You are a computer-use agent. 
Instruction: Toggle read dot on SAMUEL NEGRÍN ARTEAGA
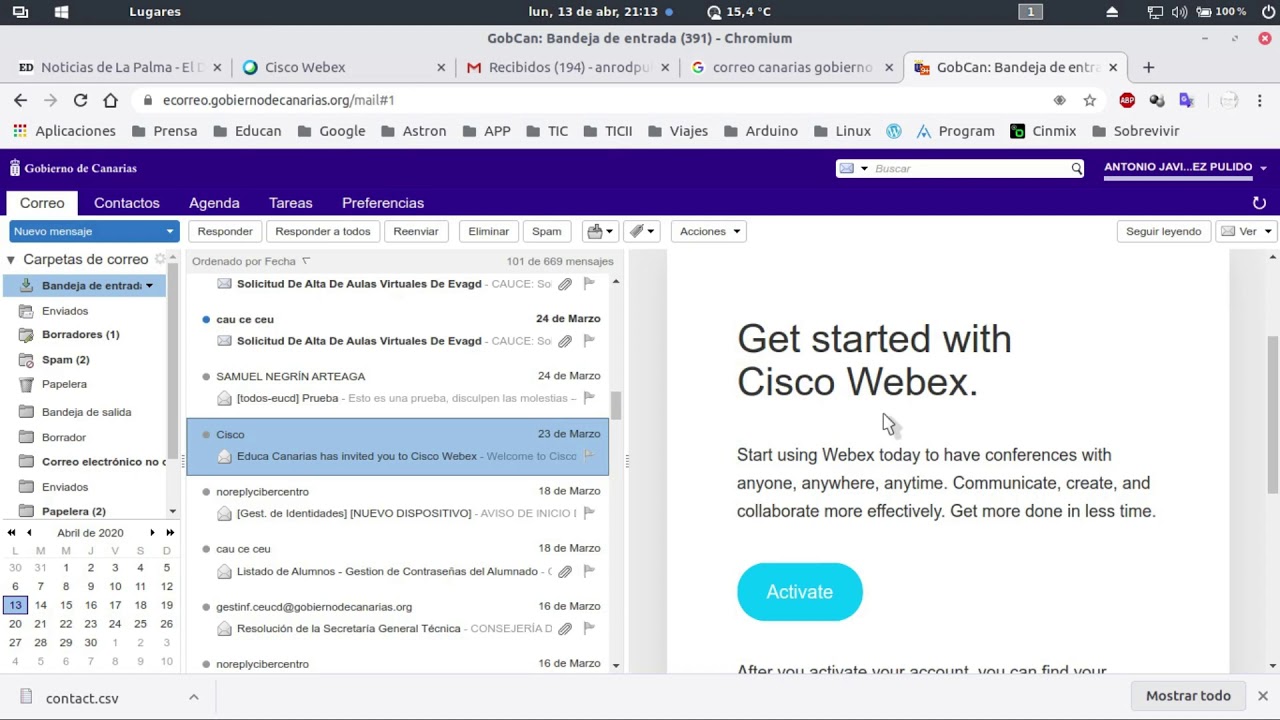point(206,377)
